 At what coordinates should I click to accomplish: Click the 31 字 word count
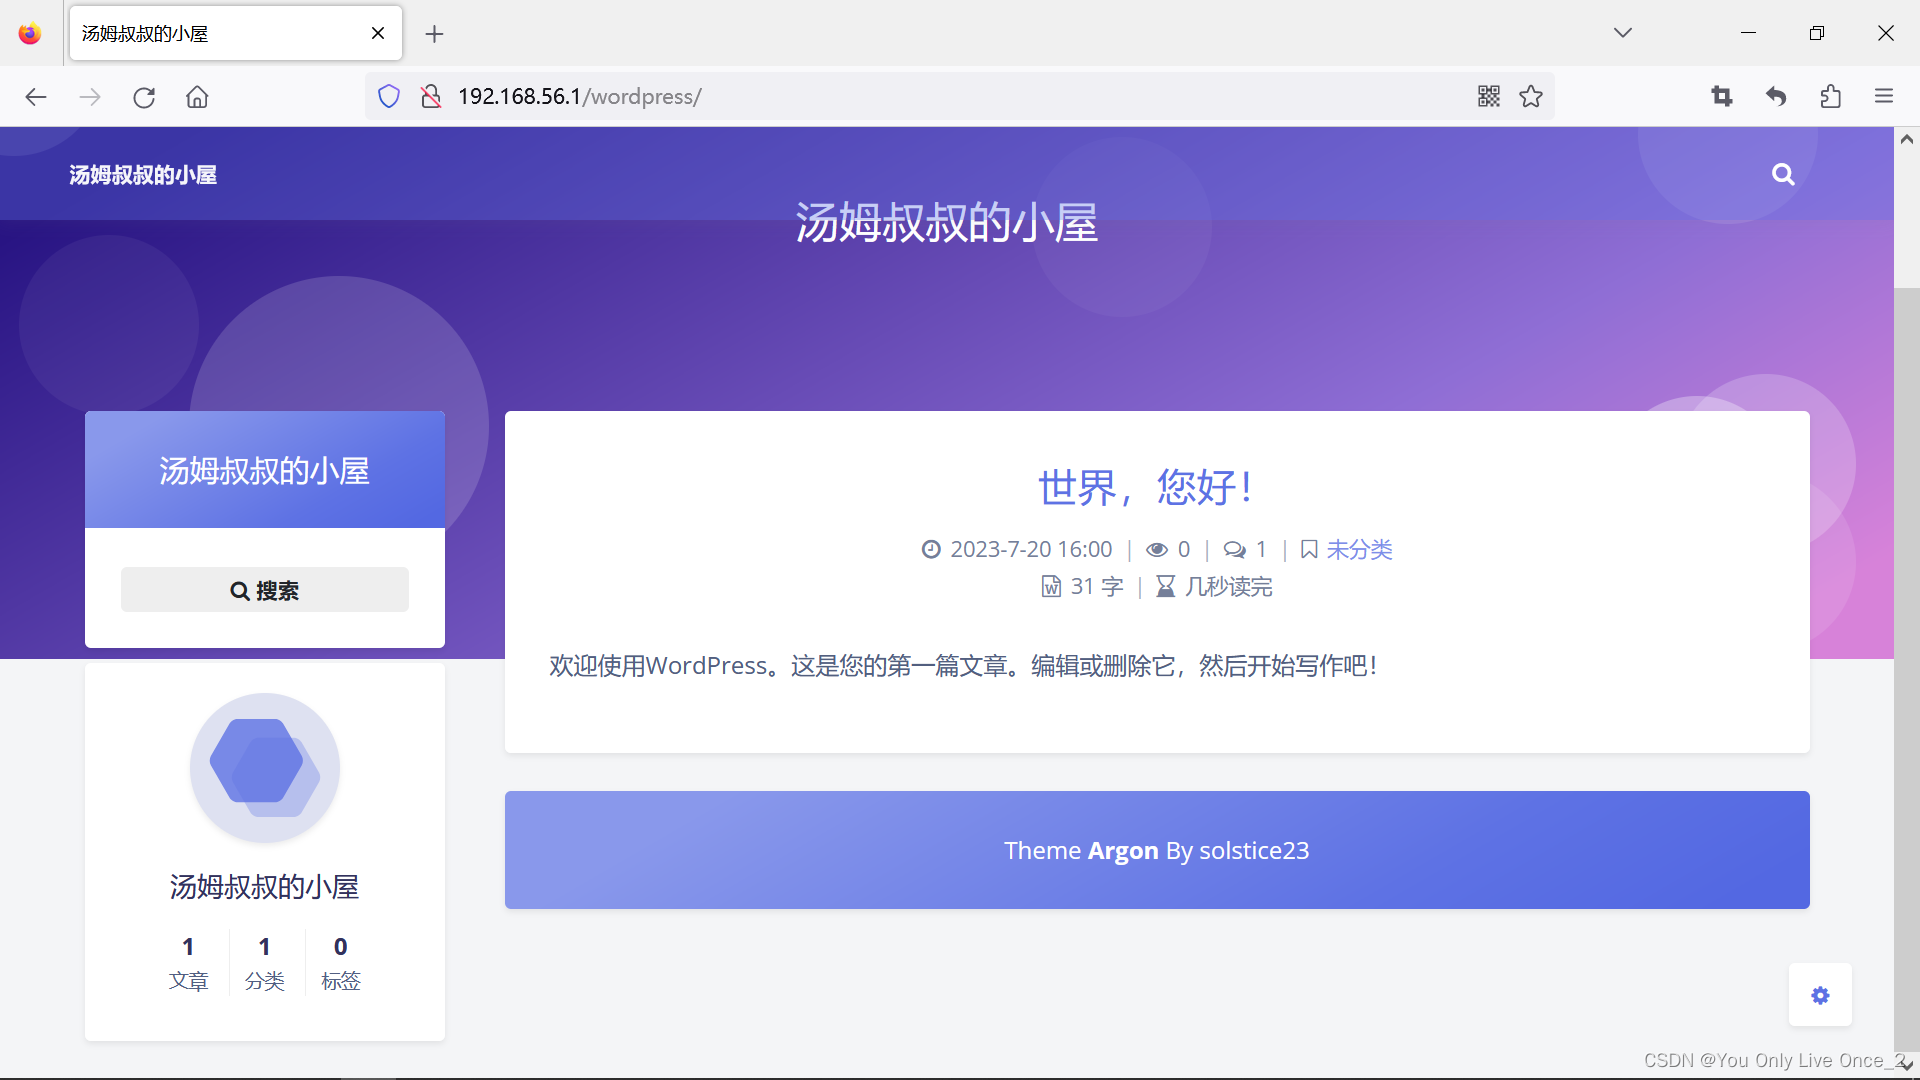(1097, 587)
